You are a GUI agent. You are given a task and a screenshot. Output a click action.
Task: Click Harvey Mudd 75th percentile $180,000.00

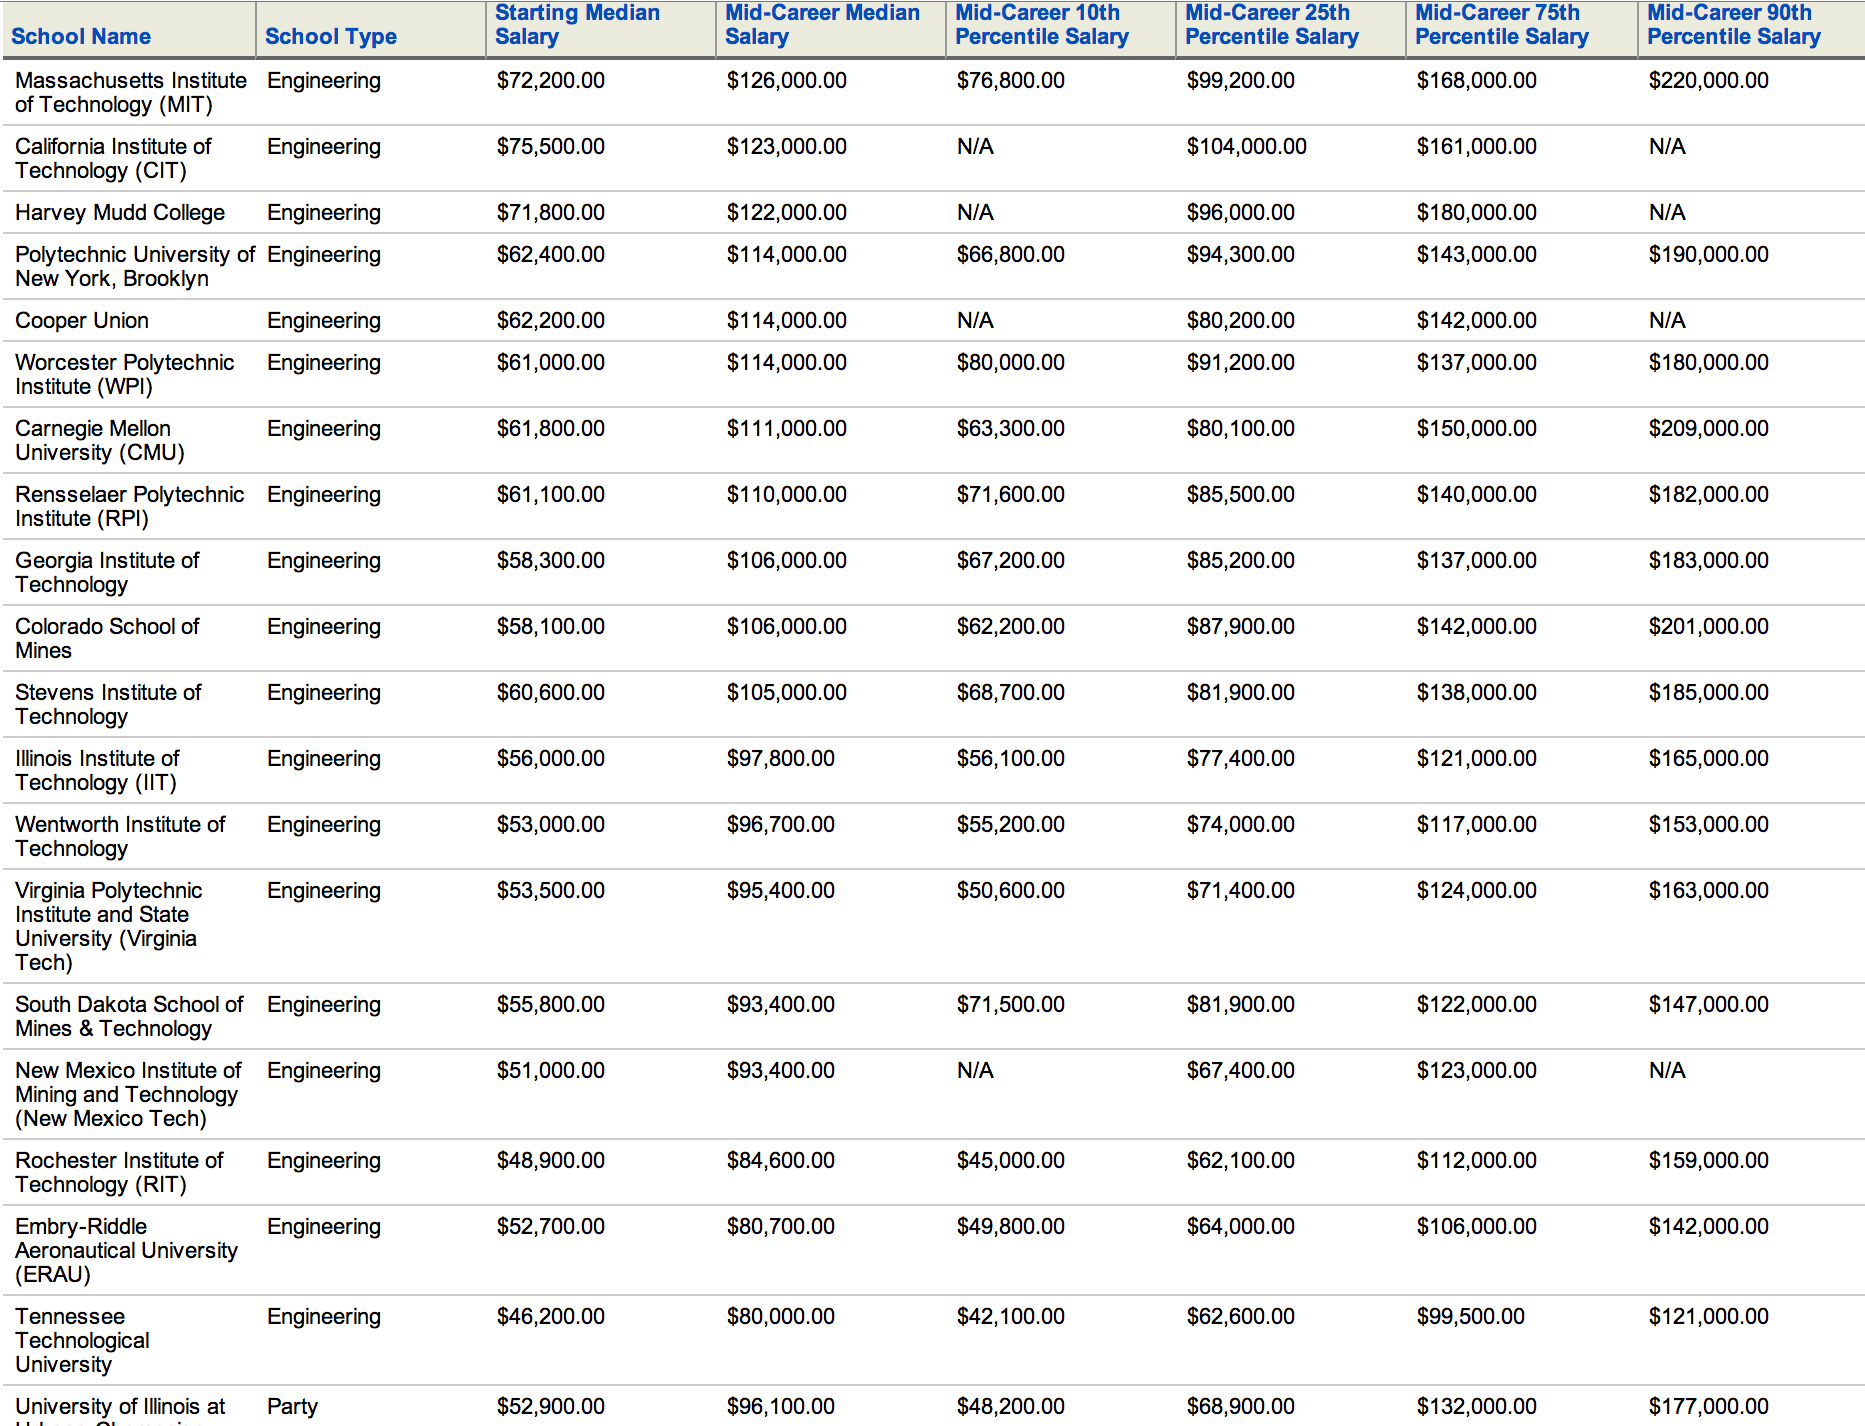(x=1477, y=212)
